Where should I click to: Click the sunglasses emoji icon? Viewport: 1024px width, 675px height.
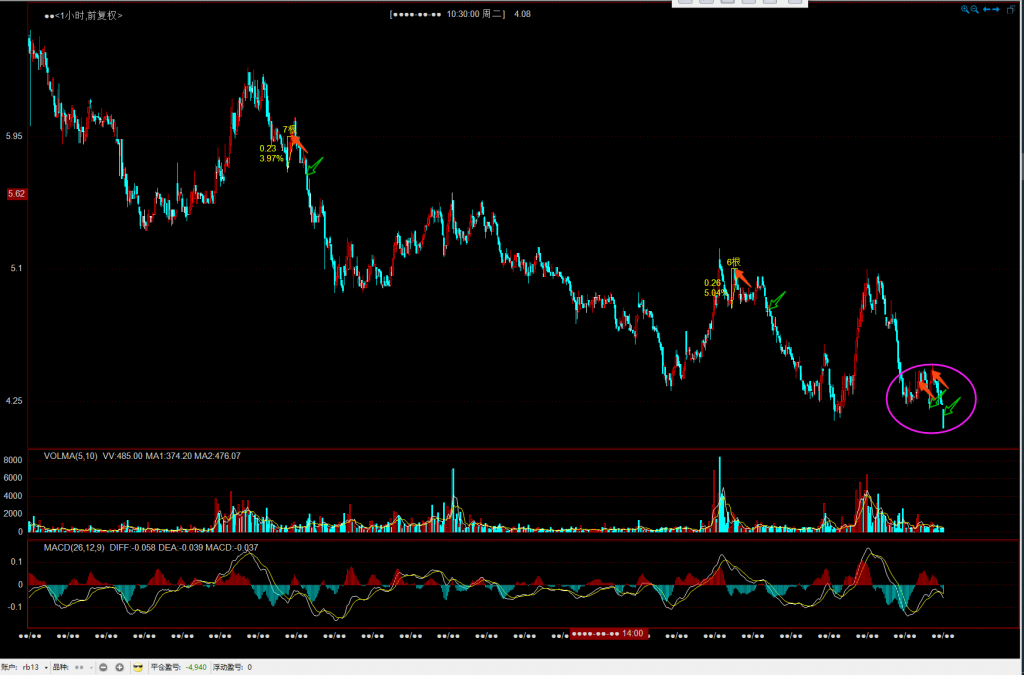coord(138,667)
